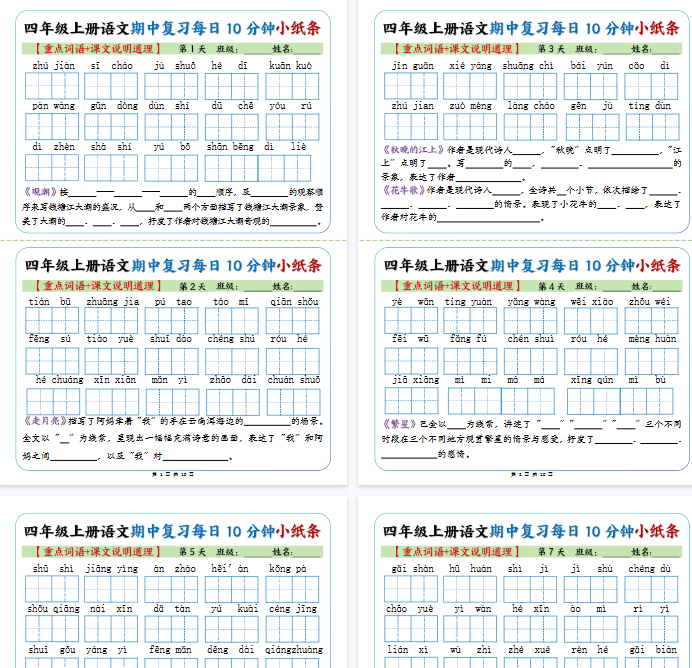Click the worksheet title on Day 7 card

[531, 531]
